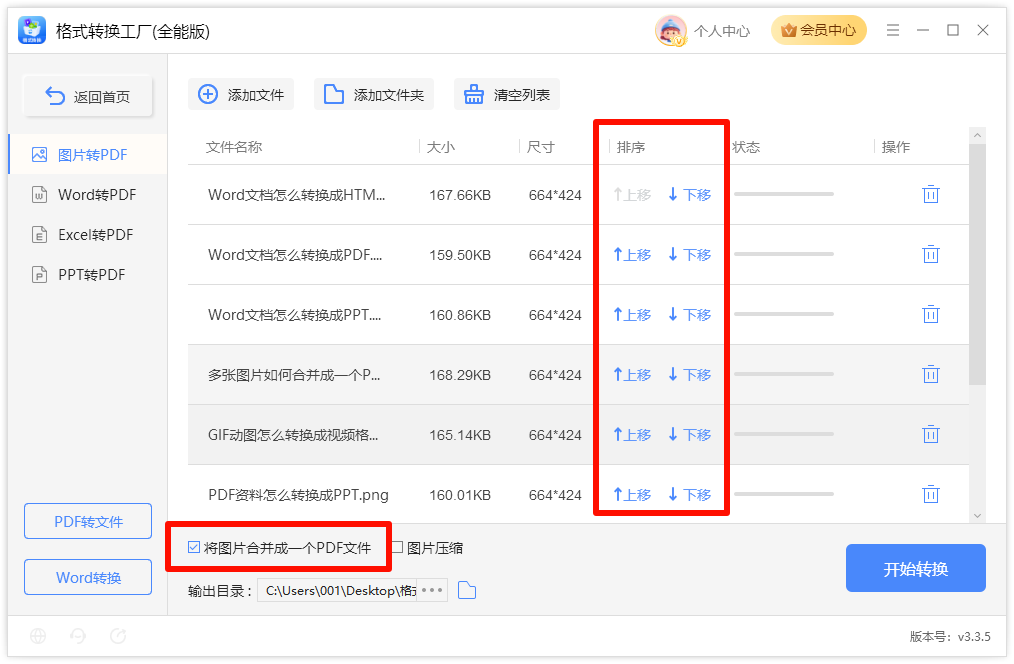Click progress bar of PDF资料怎么转换成PPT.png row
The image size is (1014, 664).
coord(784,494)
